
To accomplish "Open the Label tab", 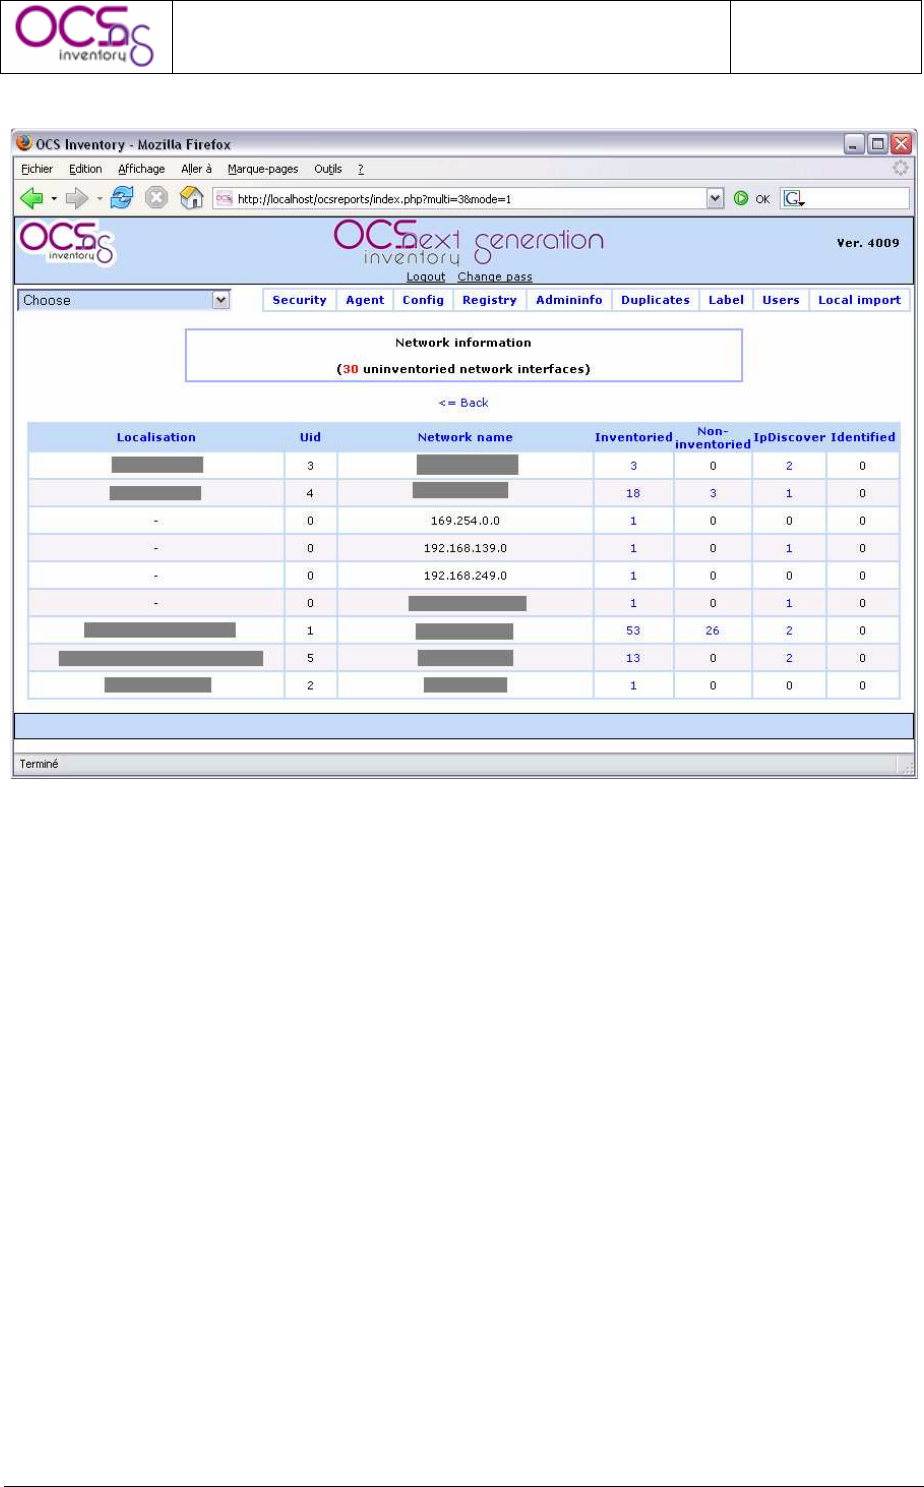I will point(726,300).
